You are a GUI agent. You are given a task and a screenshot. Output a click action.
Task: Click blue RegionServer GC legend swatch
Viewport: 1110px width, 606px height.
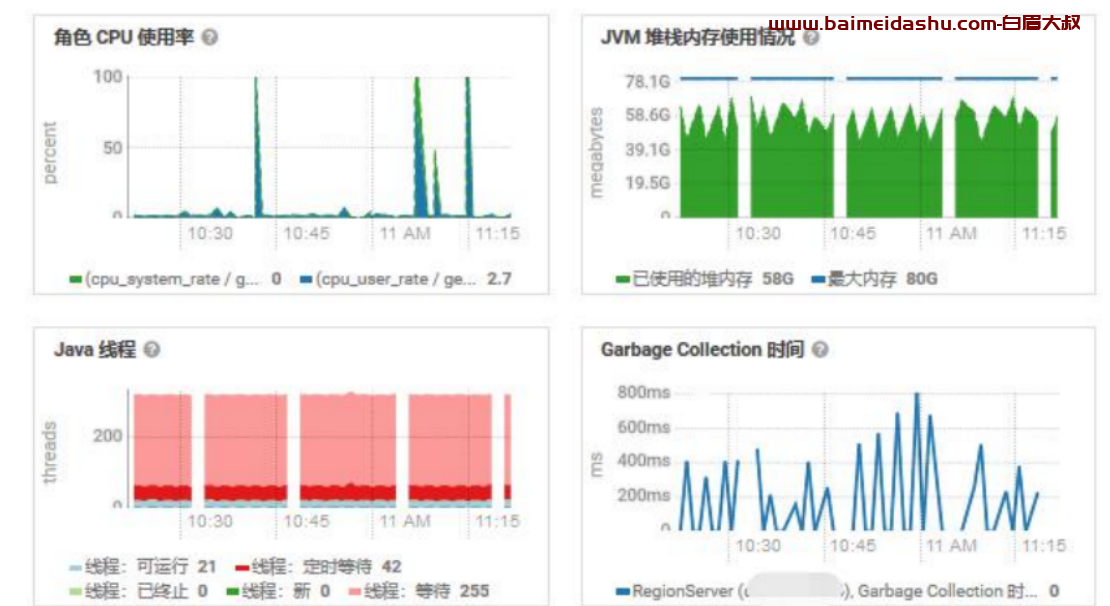623,592
